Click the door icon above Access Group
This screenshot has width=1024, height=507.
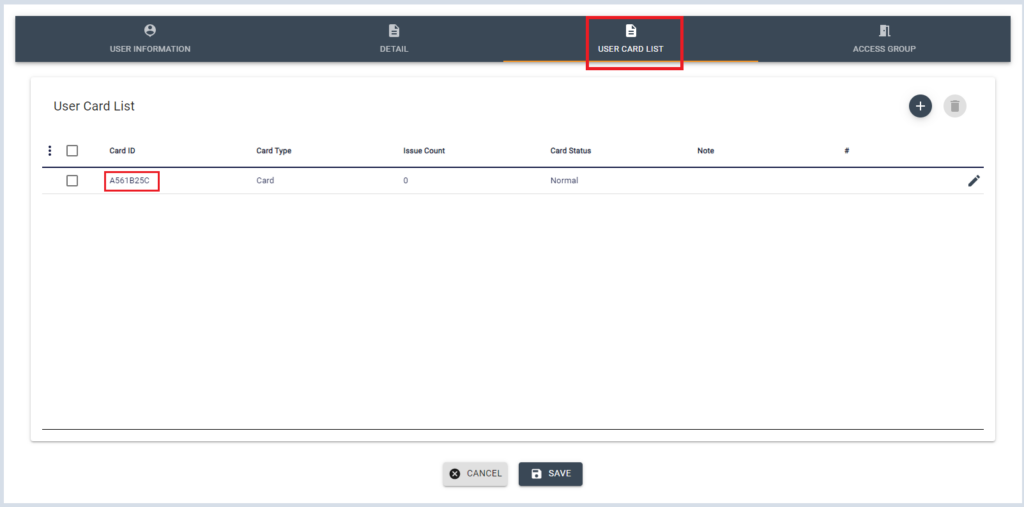[x=884, y=31]
